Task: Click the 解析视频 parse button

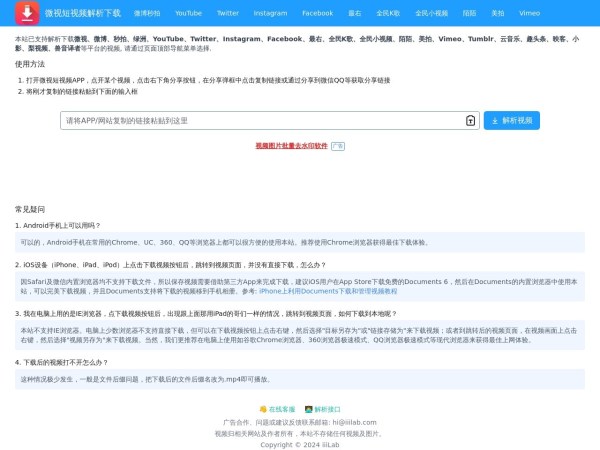Action: click(511, 120)
